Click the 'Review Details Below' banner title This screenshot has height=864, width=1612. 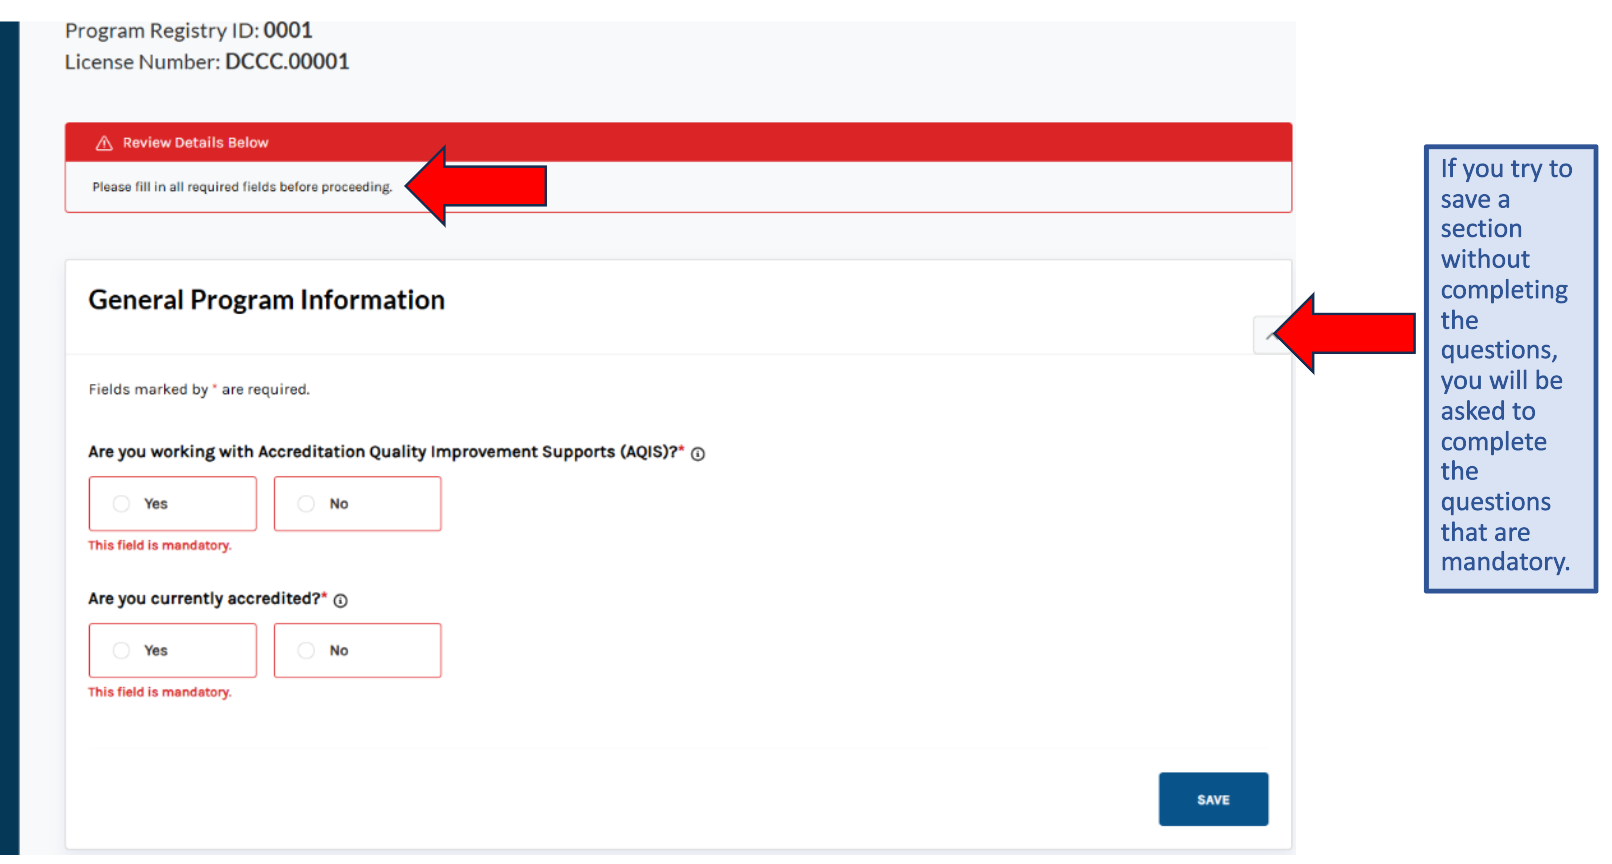pyautogui.click(x=195, y=143)
